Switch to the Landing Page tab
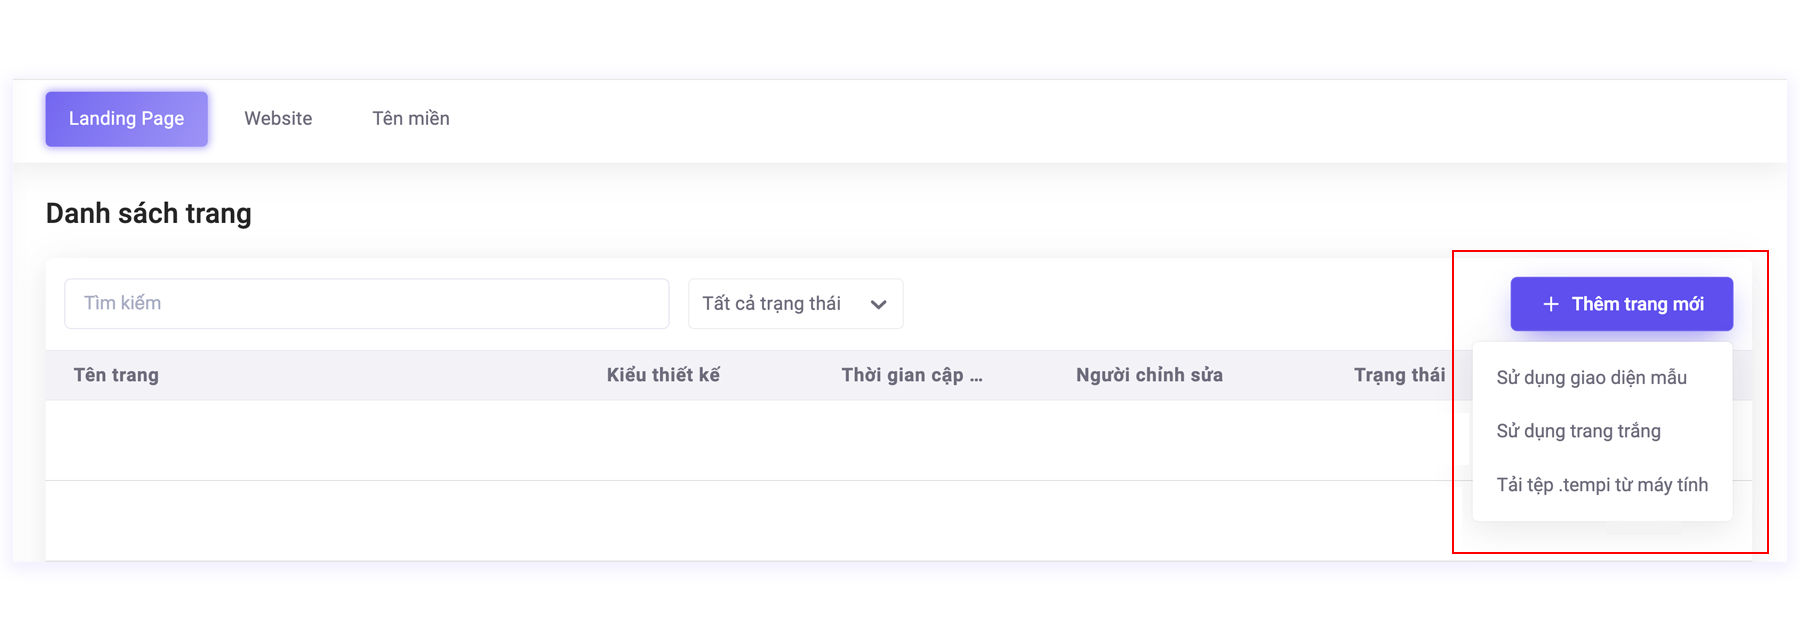This screenshot has width=1800, height=640. pos(126,119)
